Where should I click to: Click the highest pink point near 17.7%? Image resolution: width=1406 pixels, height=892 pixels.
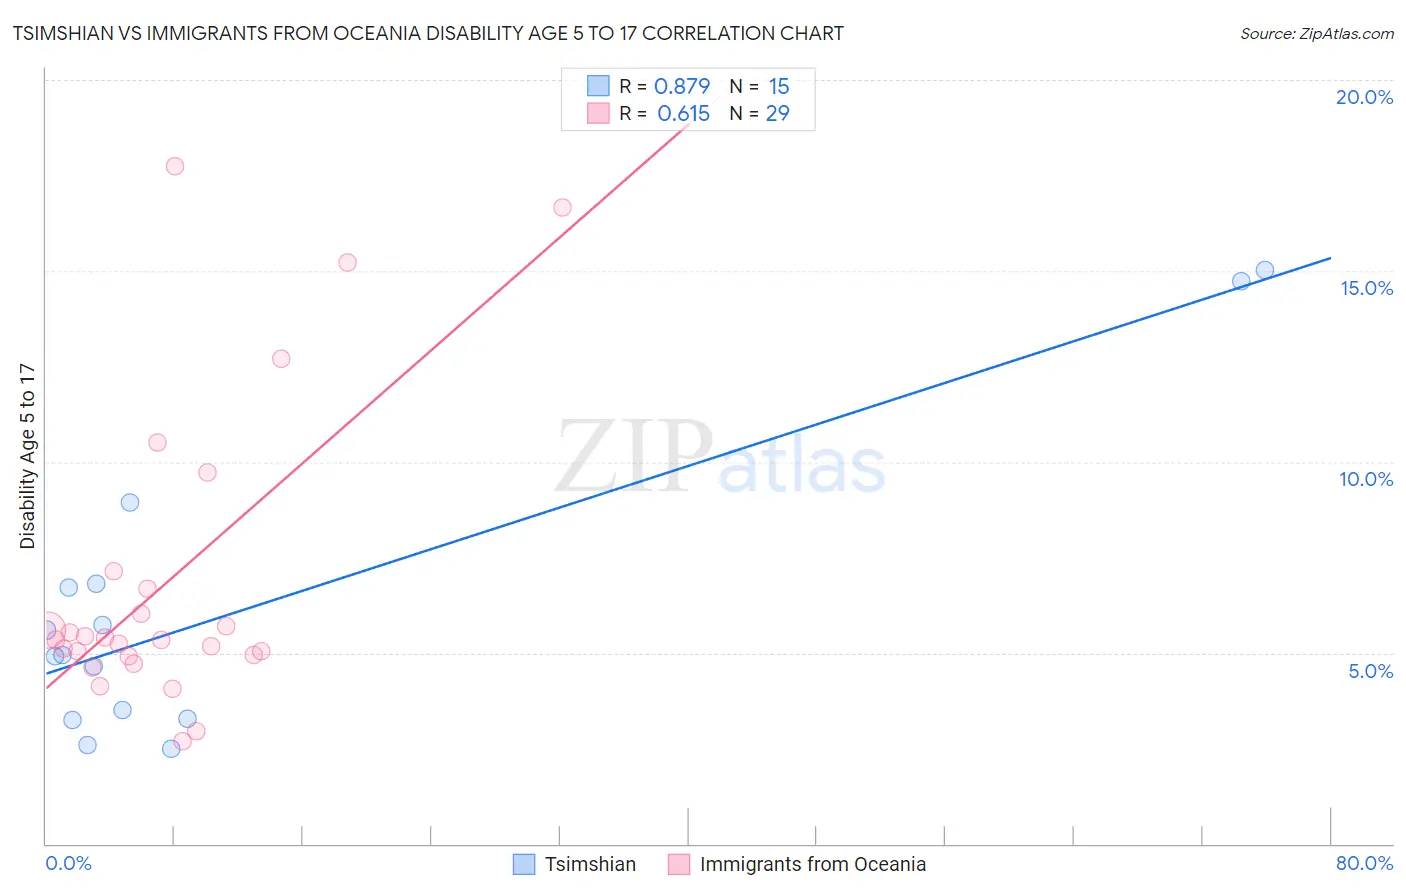click(x=175, y=166)
